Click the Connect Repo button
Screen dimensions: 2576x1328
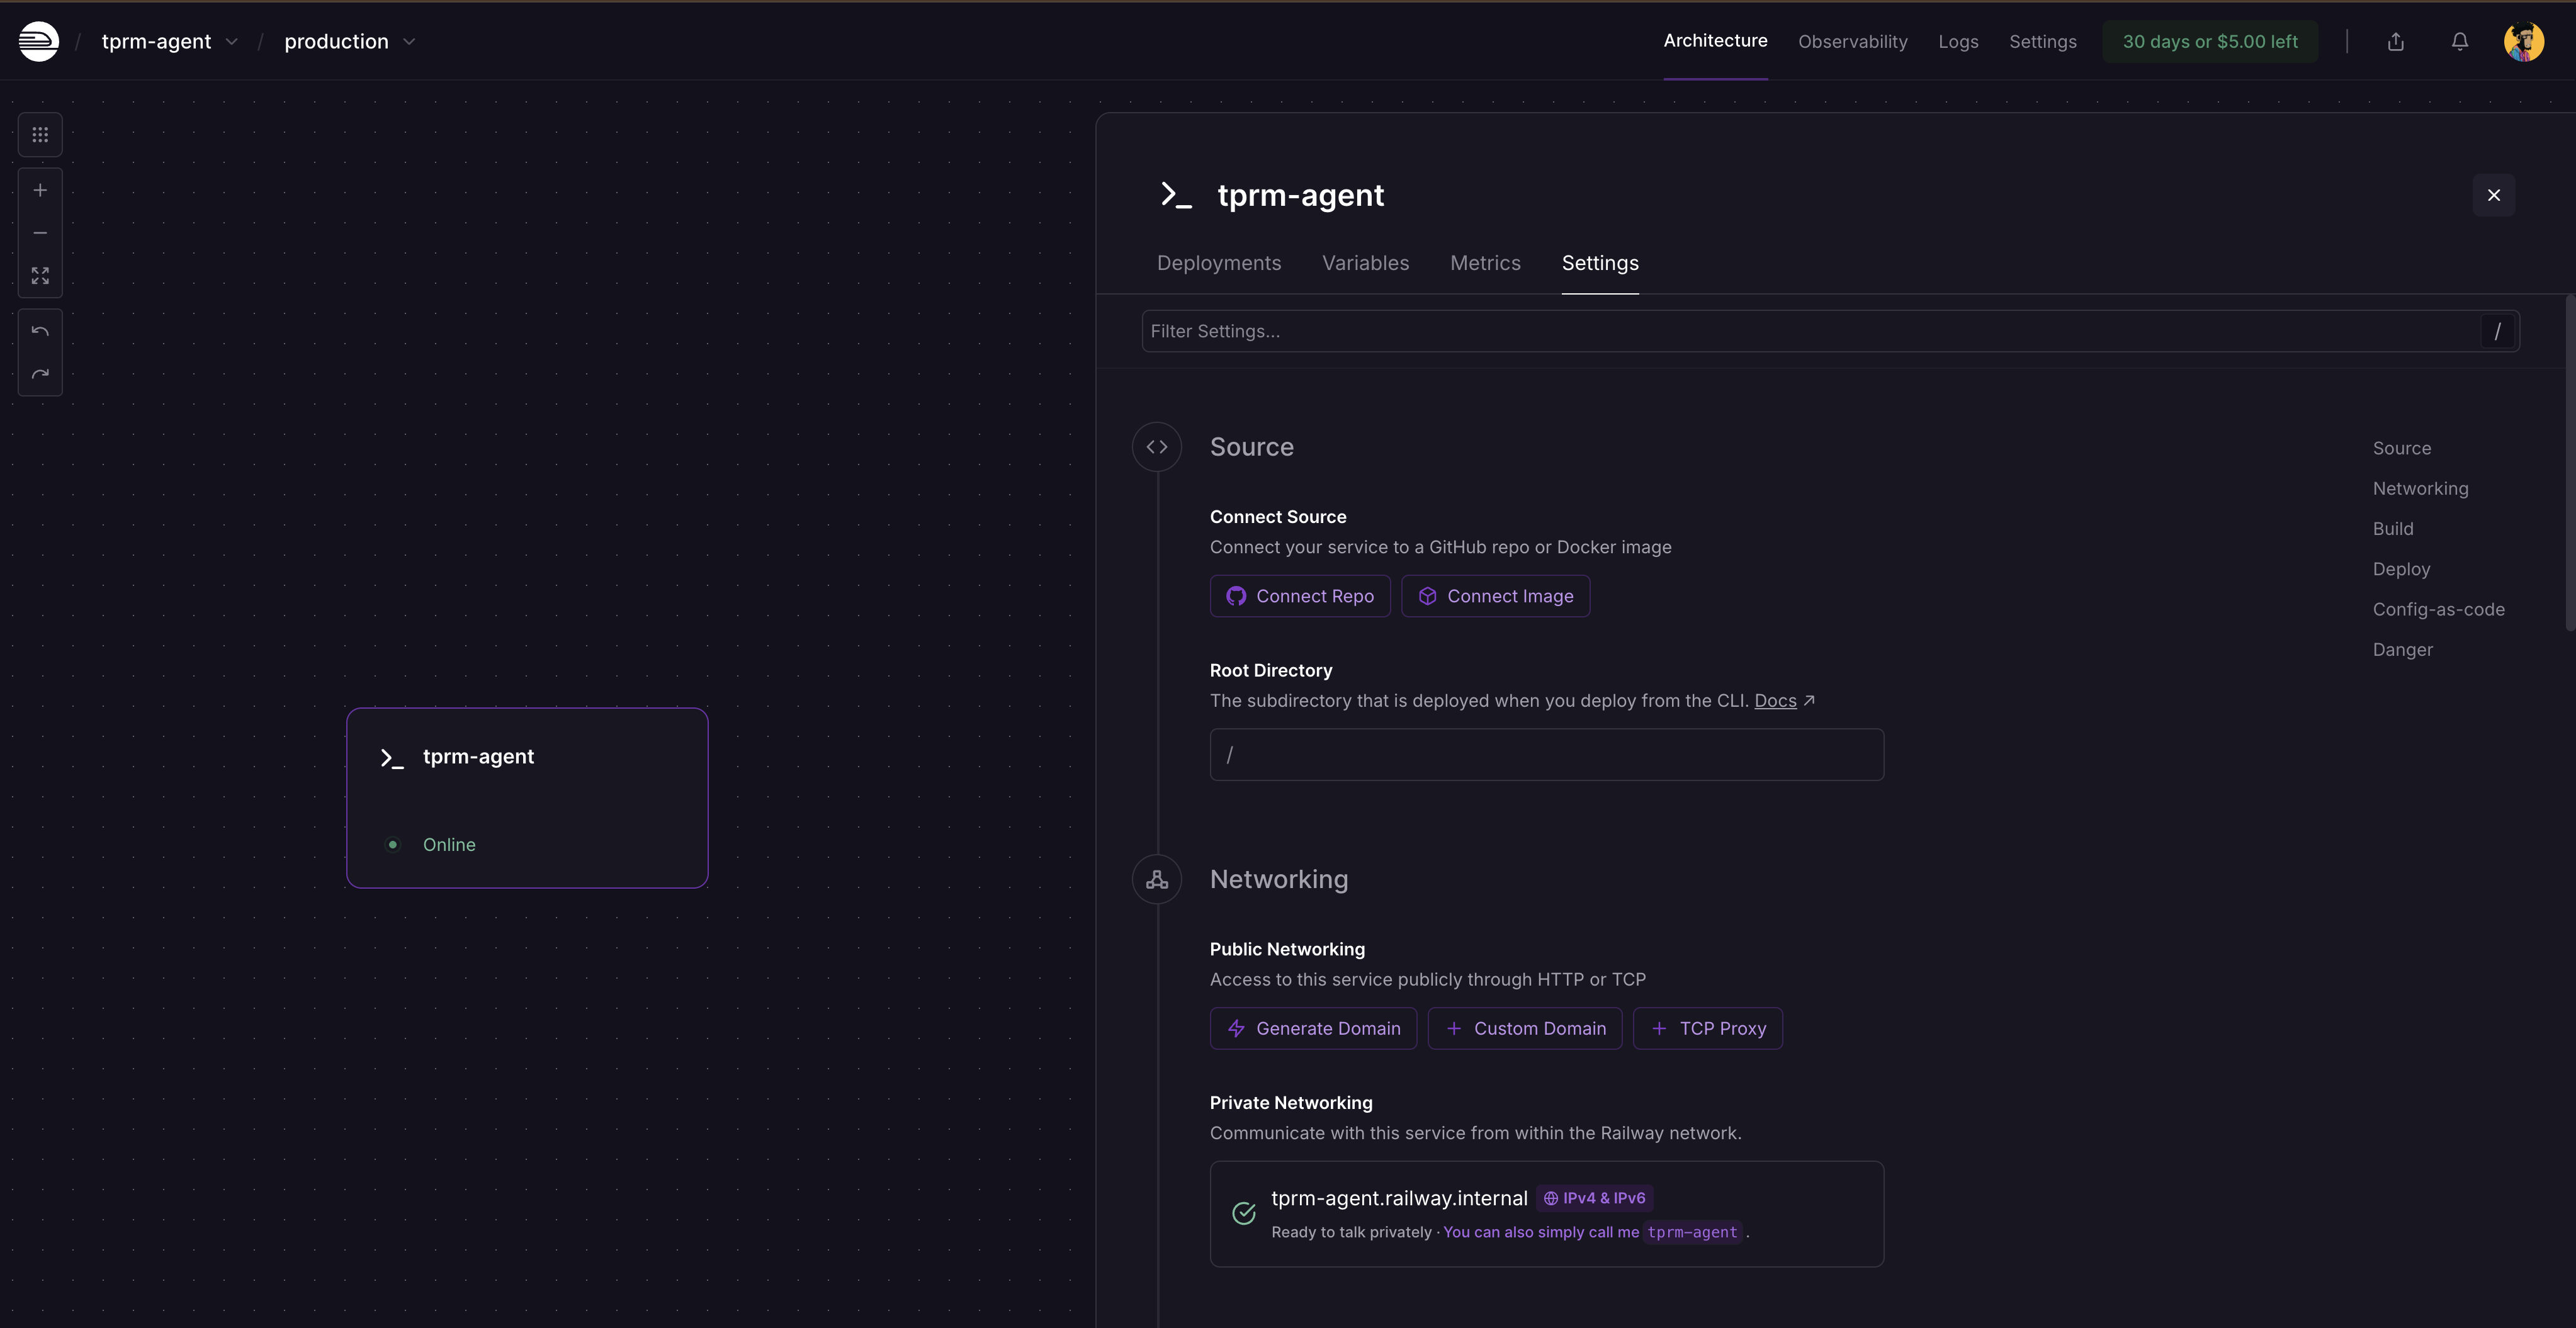(1299, 596)
